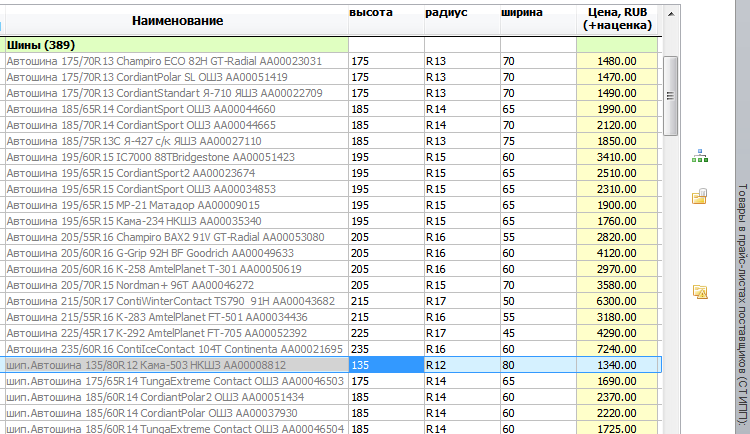Click price cell '3180.00'

click(617, 317)
